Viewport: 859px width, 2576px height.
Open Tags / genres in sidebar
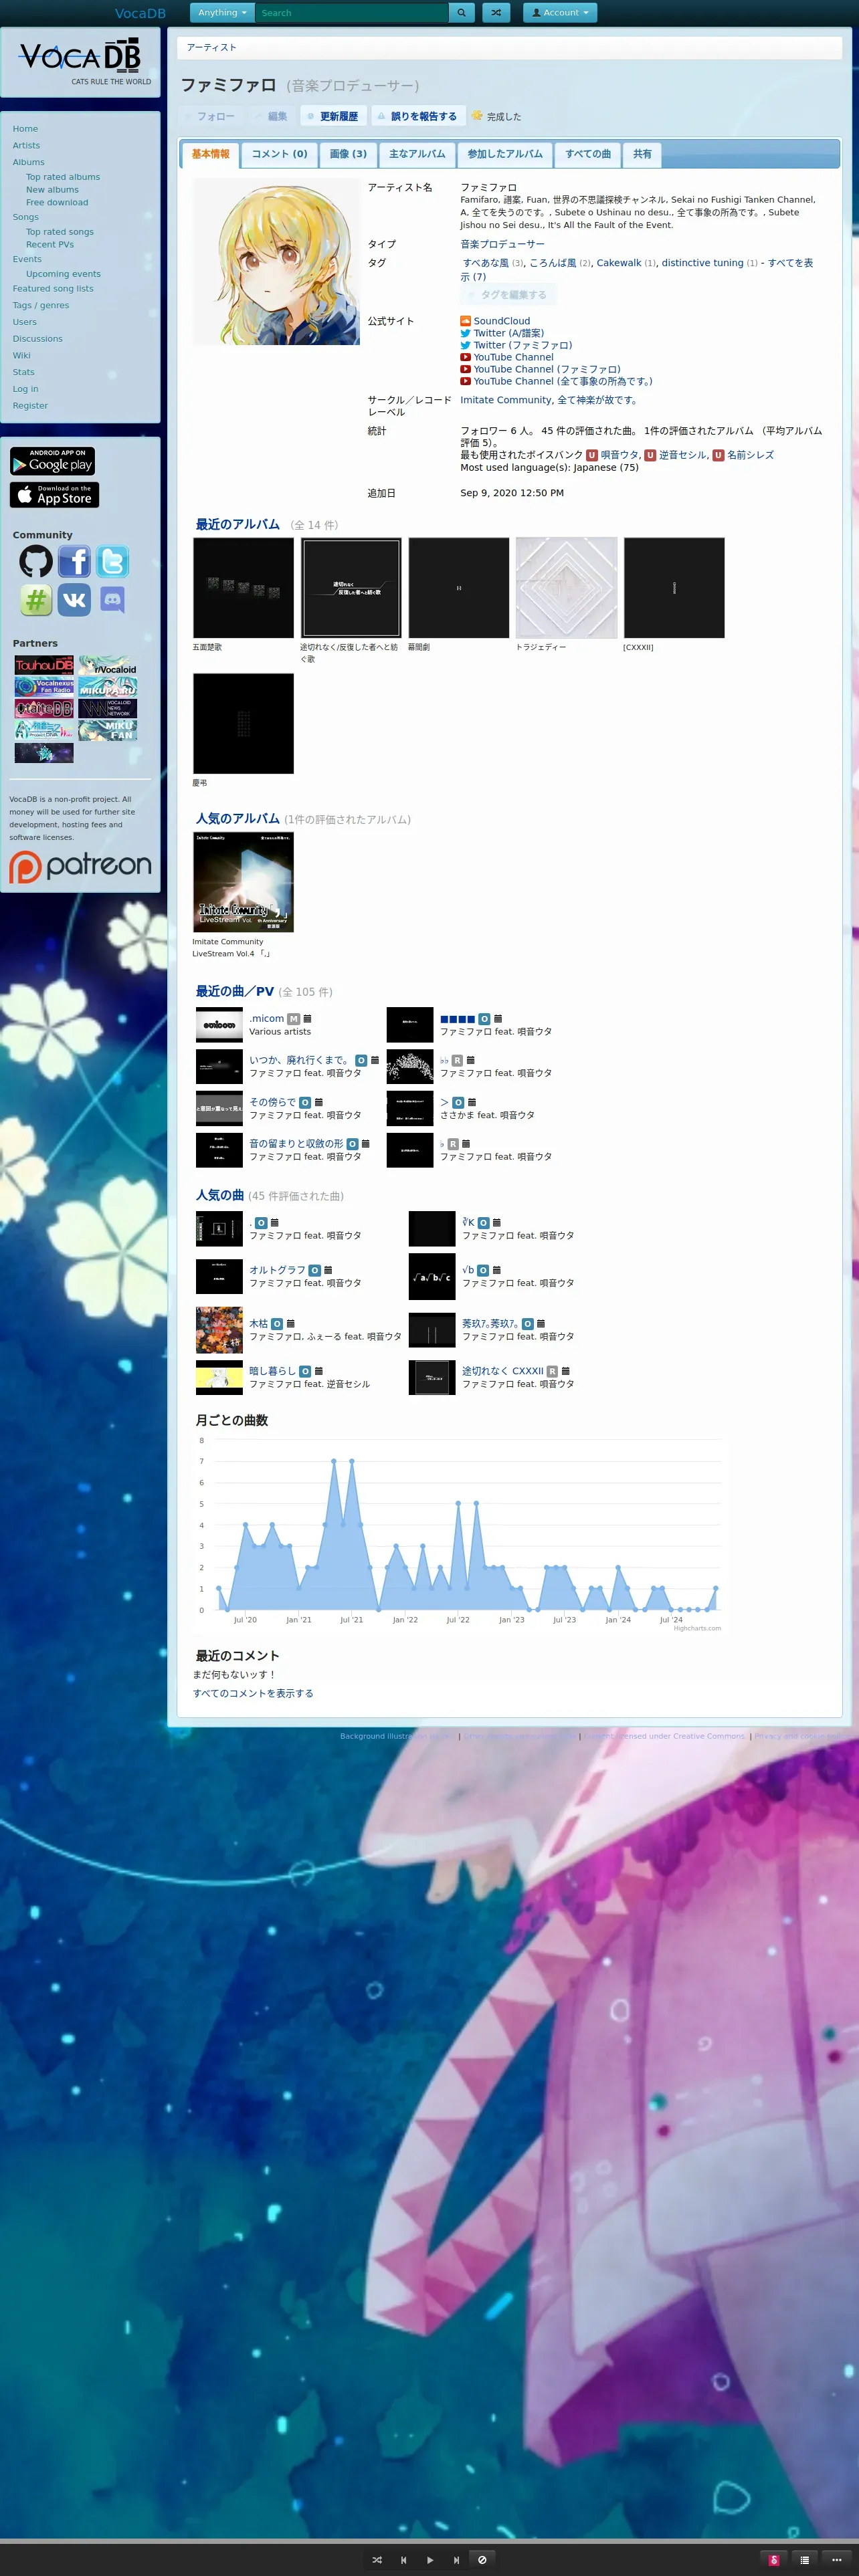tap(41, 306)
